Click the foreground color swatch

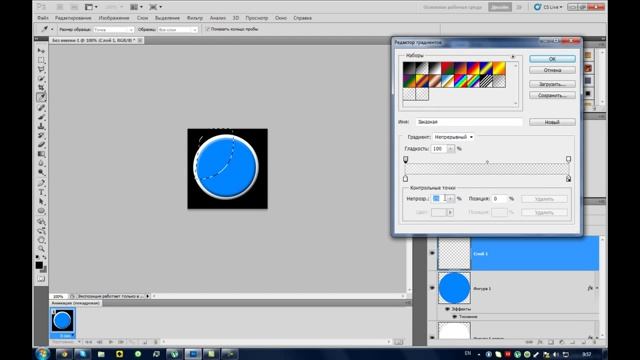39,265
